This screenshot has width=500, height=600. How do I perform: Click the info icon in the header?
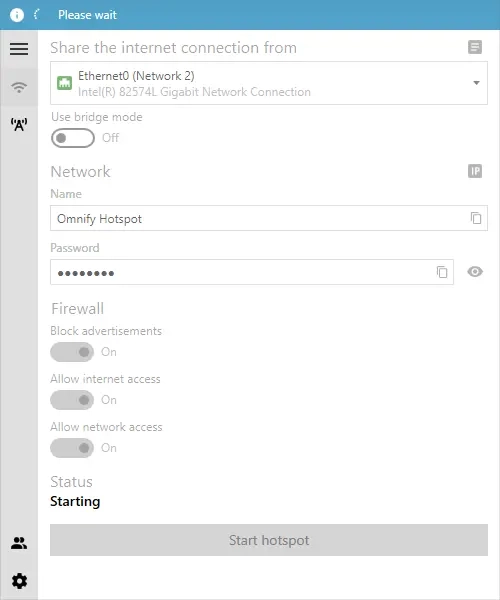17,15
